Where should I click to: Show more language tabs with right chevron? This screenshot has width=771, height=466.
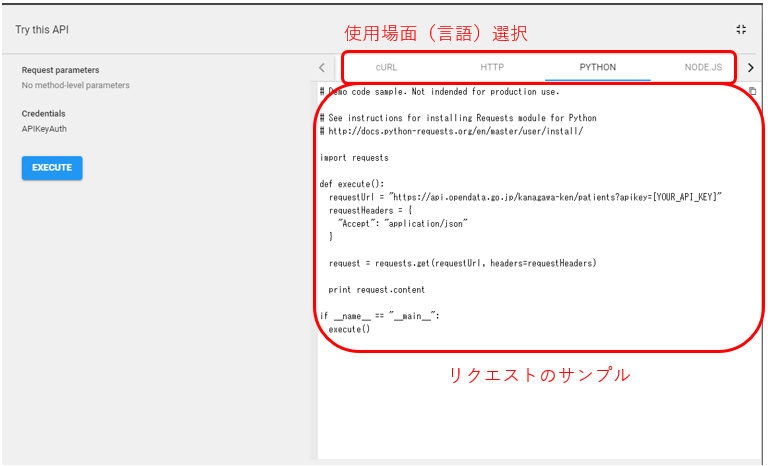point(750,67)
